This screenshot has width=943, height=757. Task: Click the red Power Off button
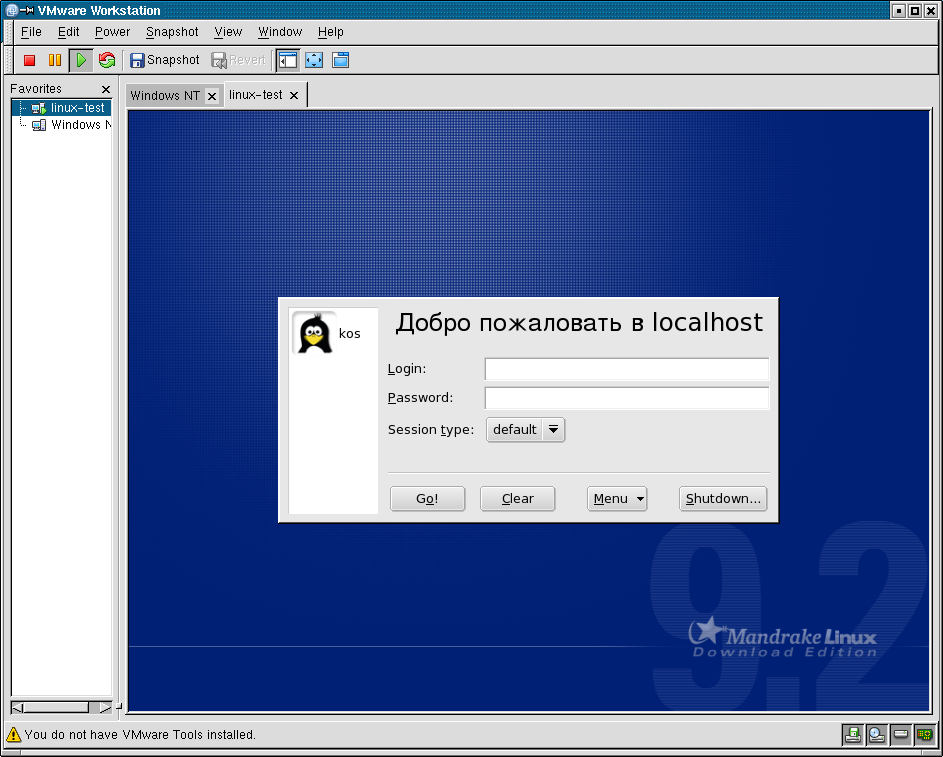[x=29, y=60]
